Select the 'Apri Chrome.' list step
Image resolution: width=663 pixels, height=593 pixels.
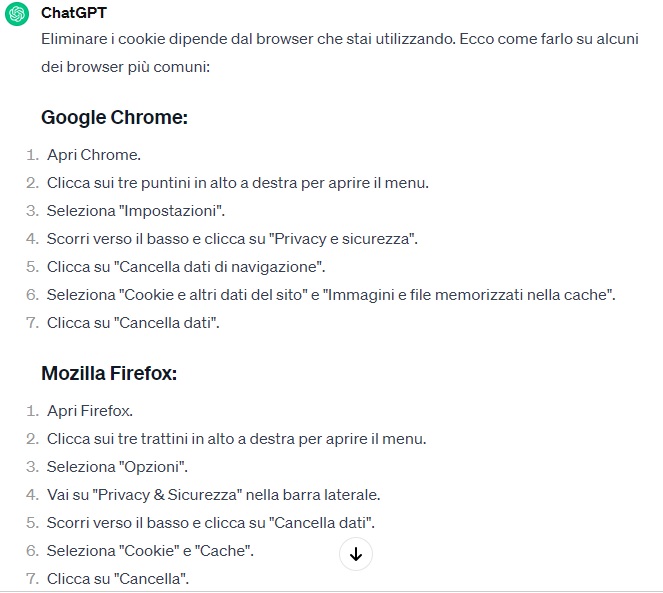[93, 155]
